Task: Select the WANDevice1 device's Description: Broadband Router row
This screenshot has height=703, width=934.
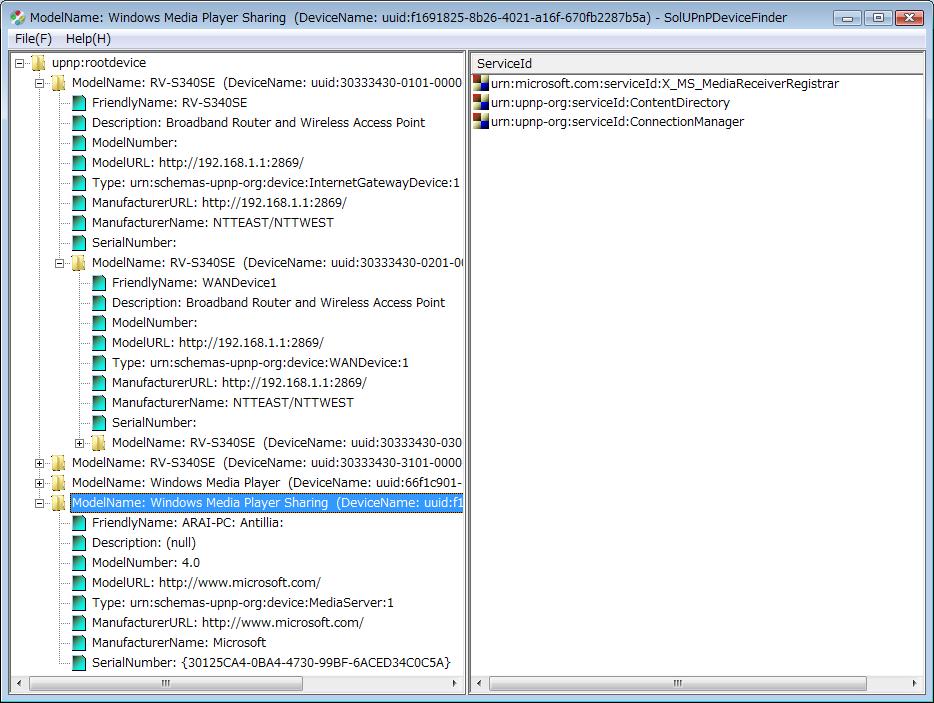Action: (278, 303)
